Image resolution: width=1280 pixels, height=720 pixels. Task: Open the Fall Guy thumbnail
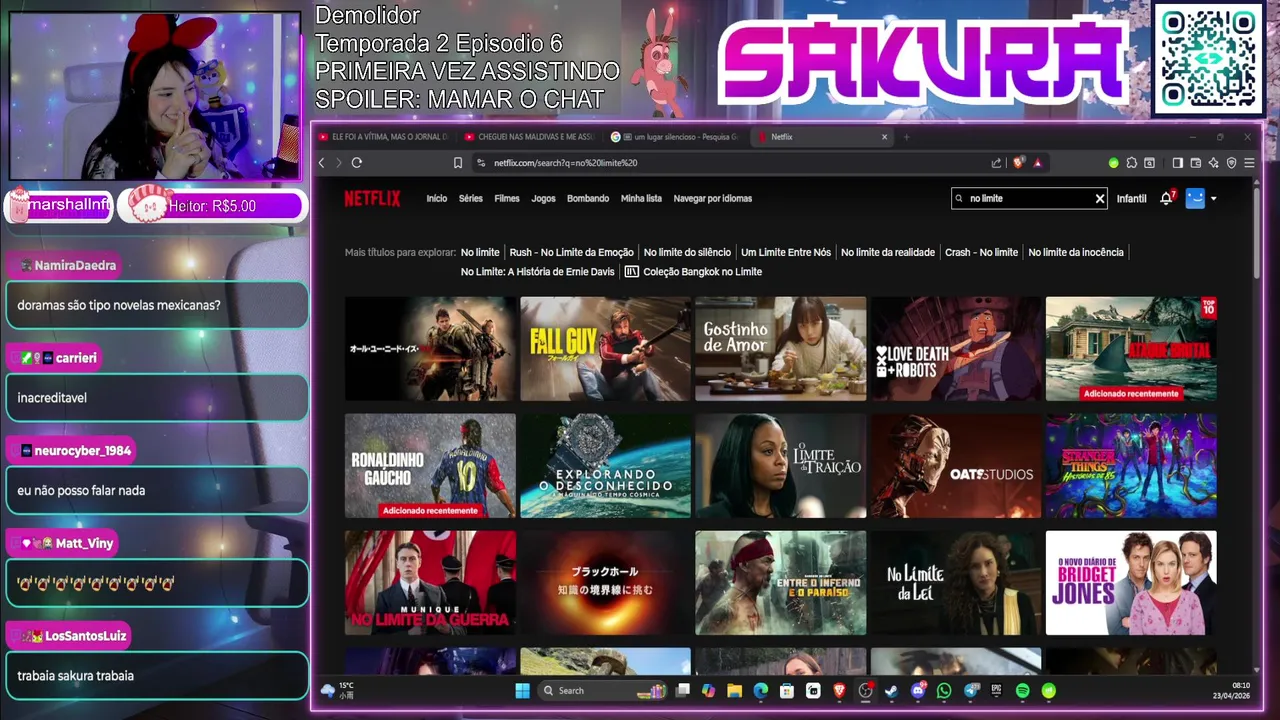point(605,349)
